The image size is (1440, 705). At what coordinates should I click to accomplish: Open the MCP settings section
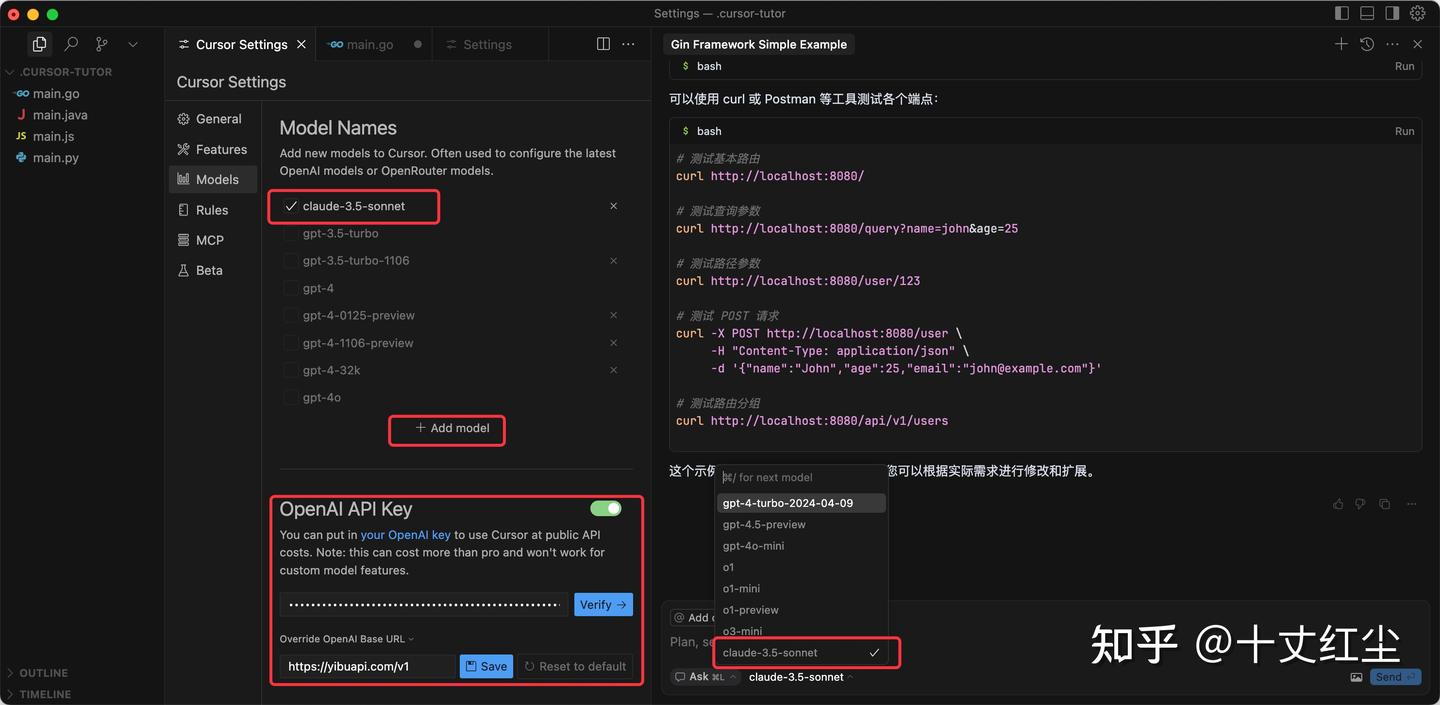[x=210, y=240]
